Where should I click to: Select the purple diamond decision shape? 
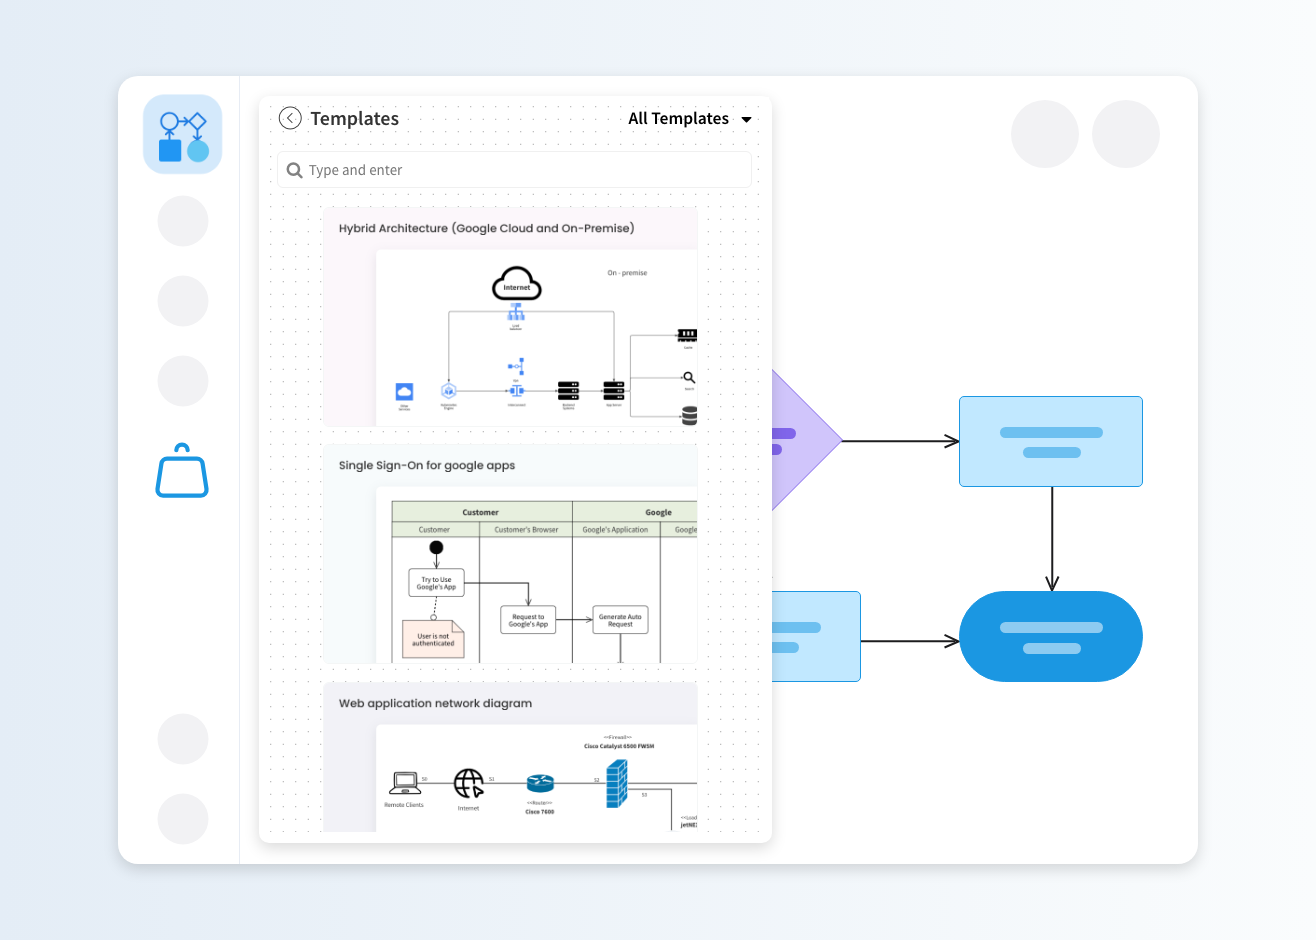pyautogui.click(x=806, y=440)
